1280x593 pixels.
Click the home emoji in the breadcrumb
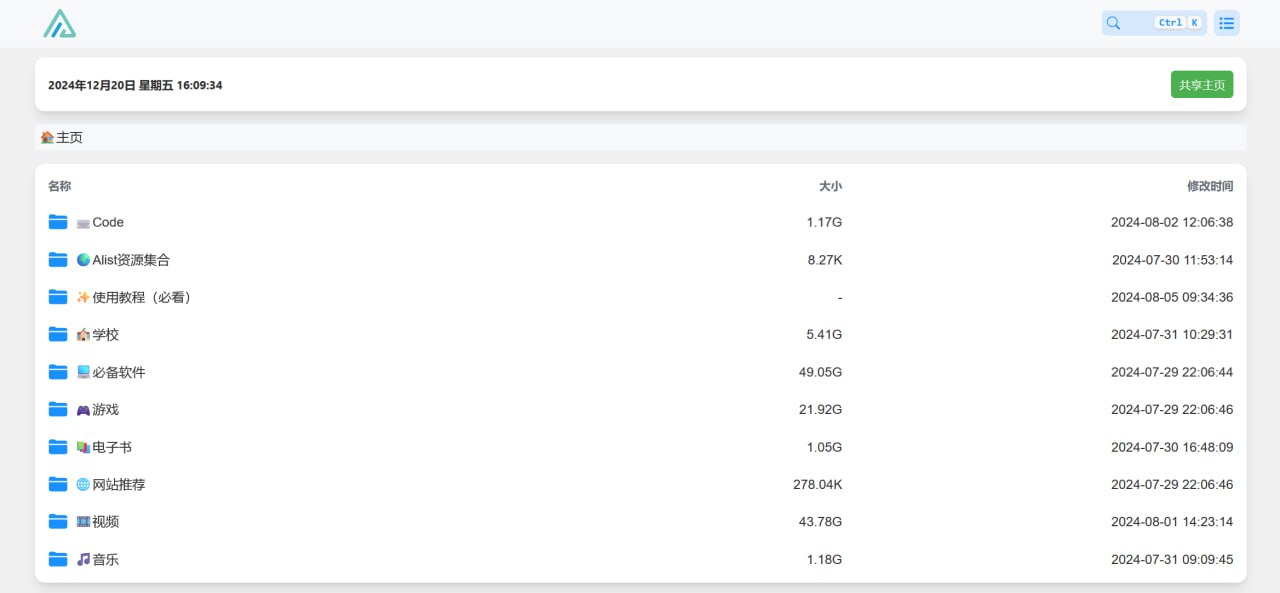point(47,137)
